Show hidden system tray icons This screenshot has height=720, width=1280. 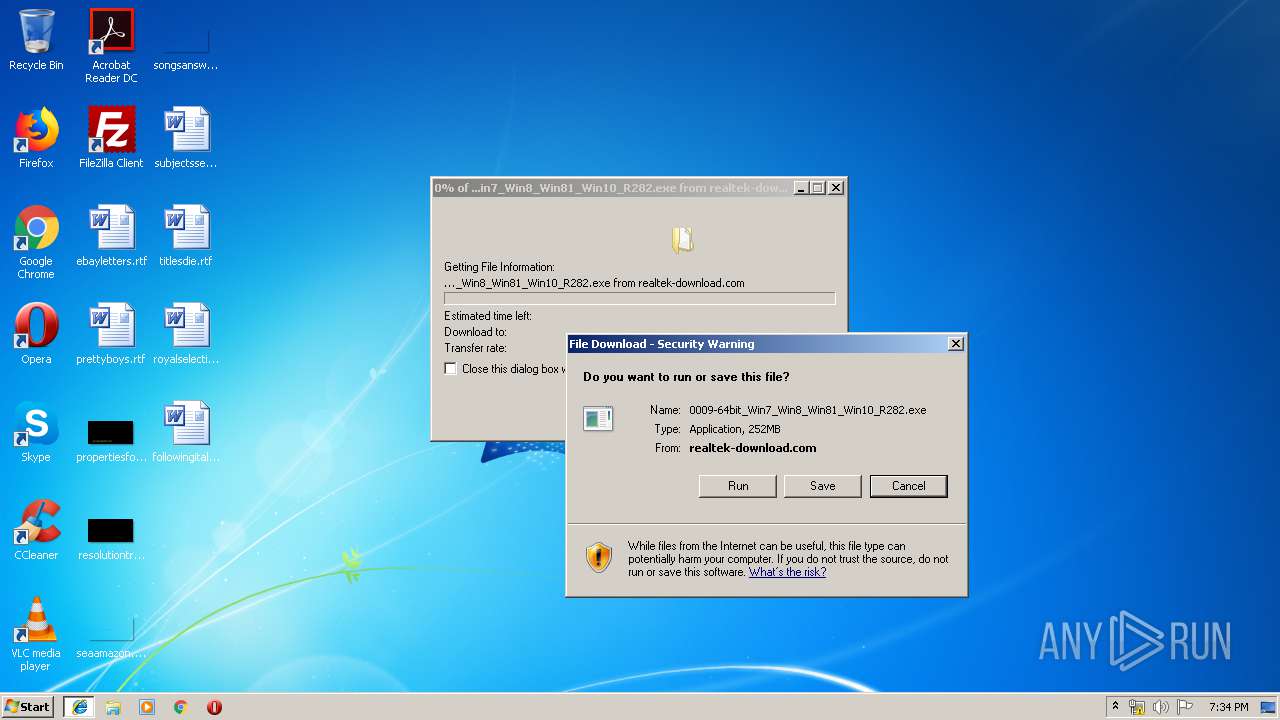point(1115,707)
